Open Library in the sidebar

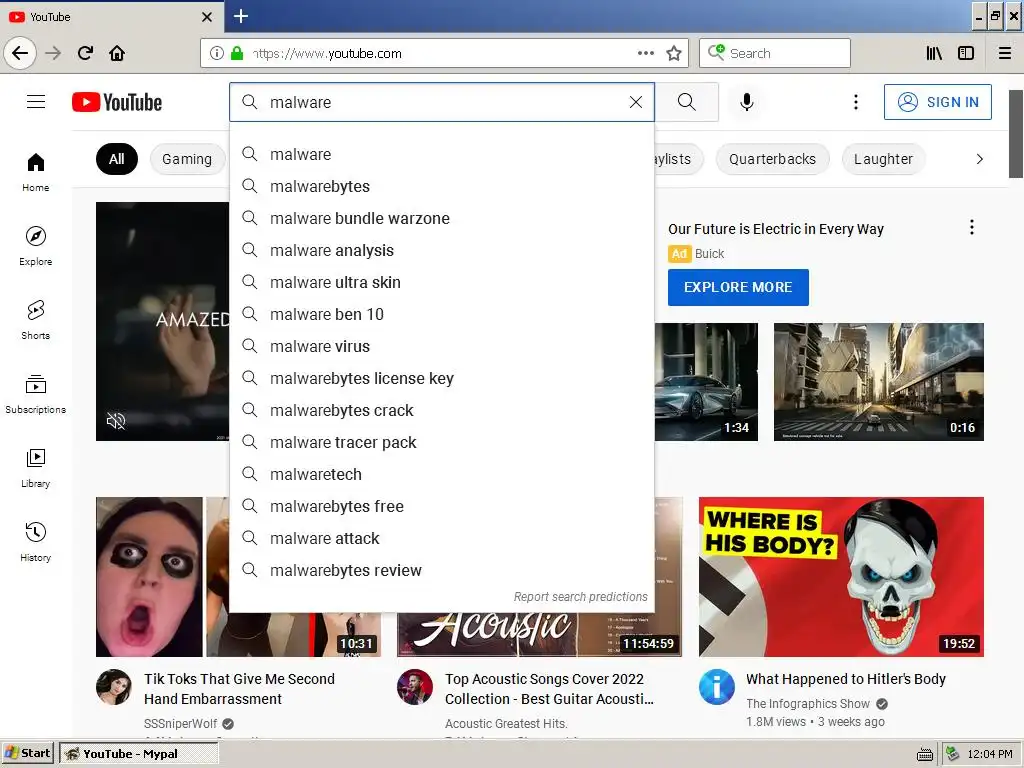[36, 468]
